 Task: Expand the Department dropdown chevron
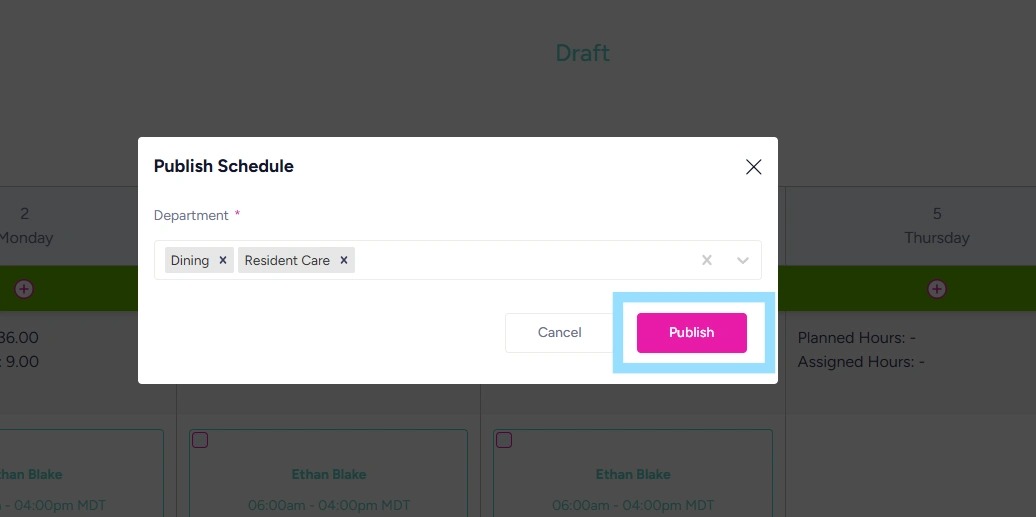pyautogui.click(x=743, y=260)
